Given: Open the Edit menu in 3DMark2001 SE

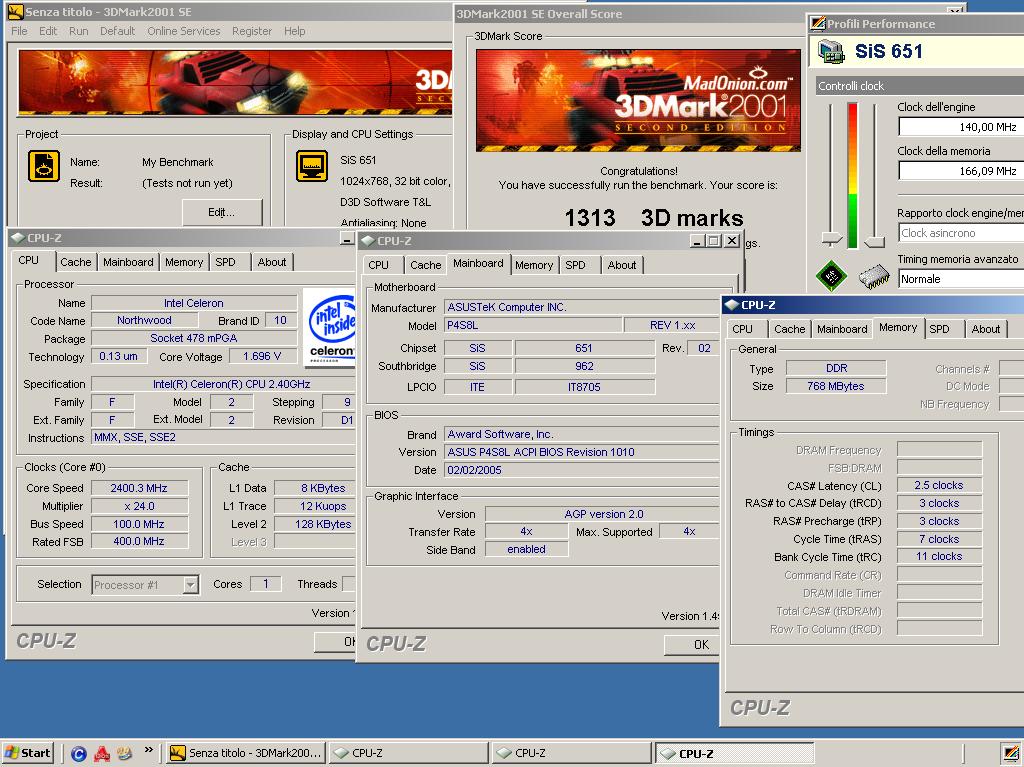Looking at the screenshot, I should click(x=48, y=31).
